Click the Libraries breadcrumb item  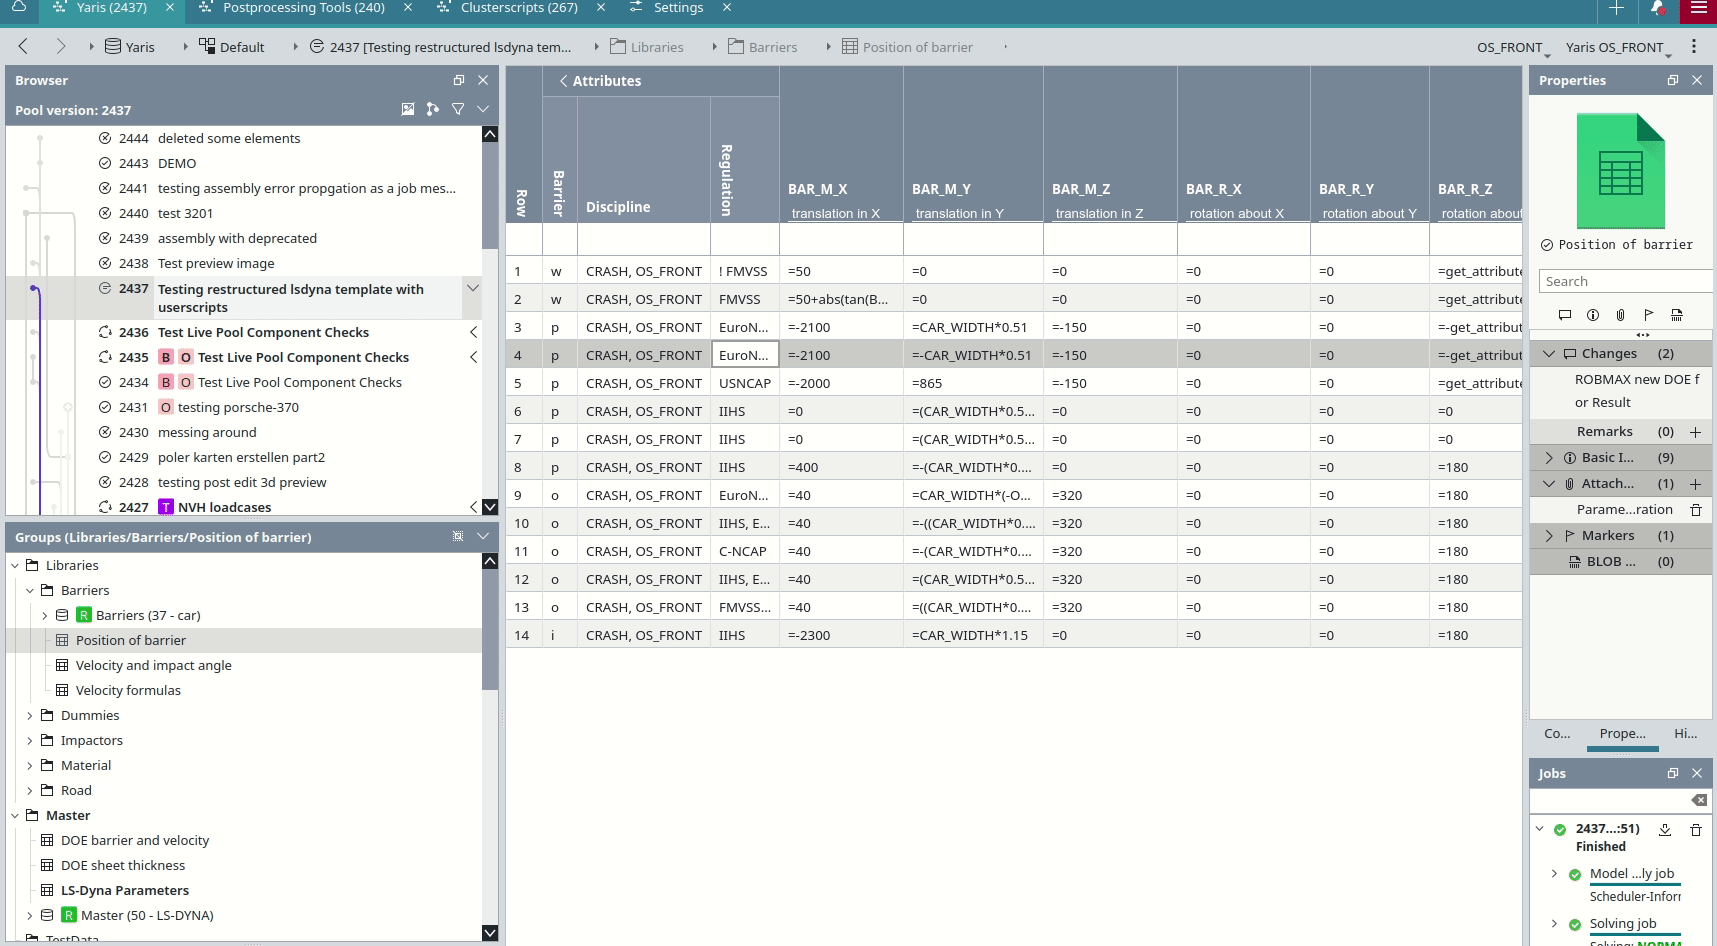[647, 47]
